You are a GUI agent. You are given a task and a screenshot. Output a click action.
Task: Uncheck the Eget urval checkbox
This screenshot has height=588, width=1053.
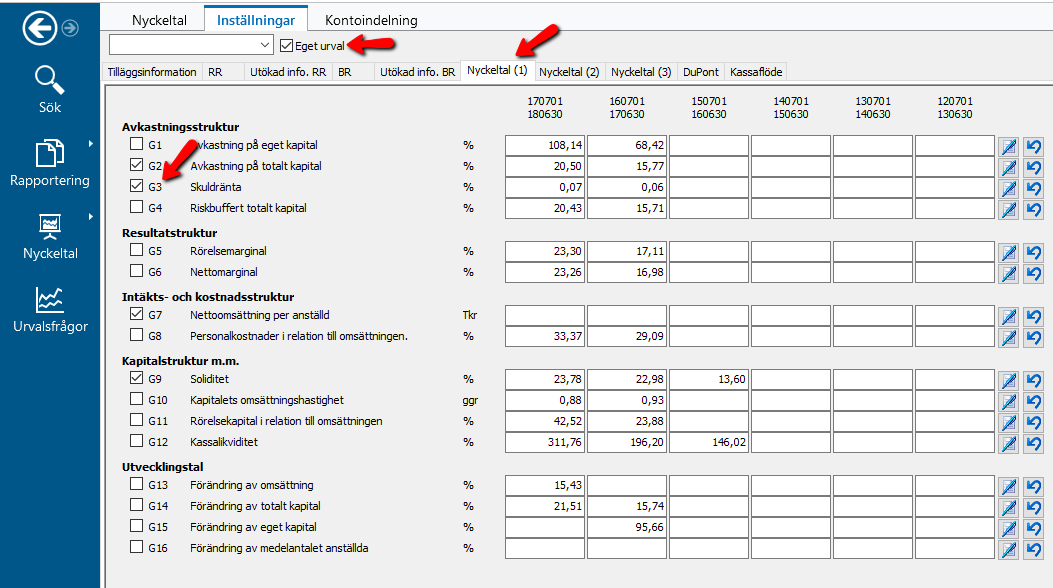(x=287, y=46)
